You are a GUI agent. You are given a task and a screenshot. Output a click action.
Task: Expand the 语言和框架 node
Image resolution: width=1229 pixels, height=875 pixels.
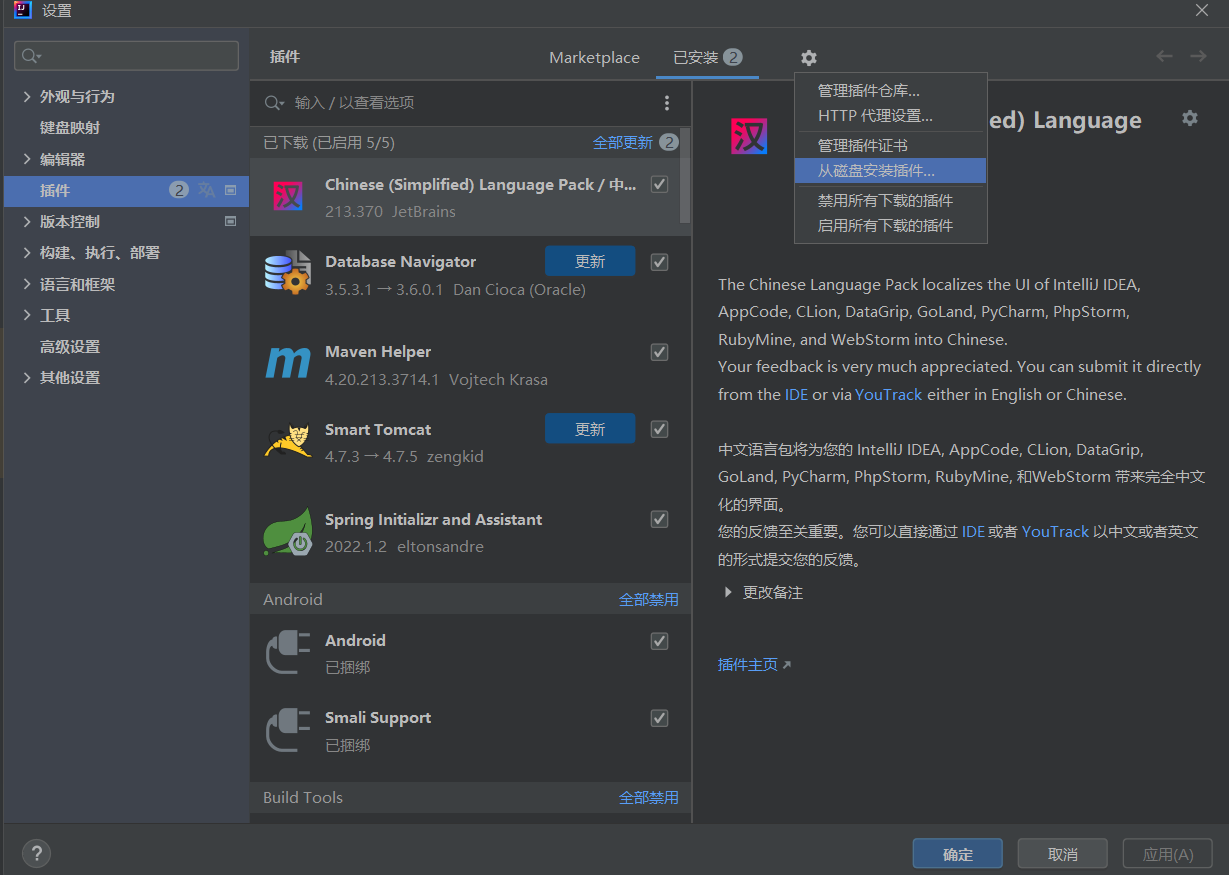point(27,284)
